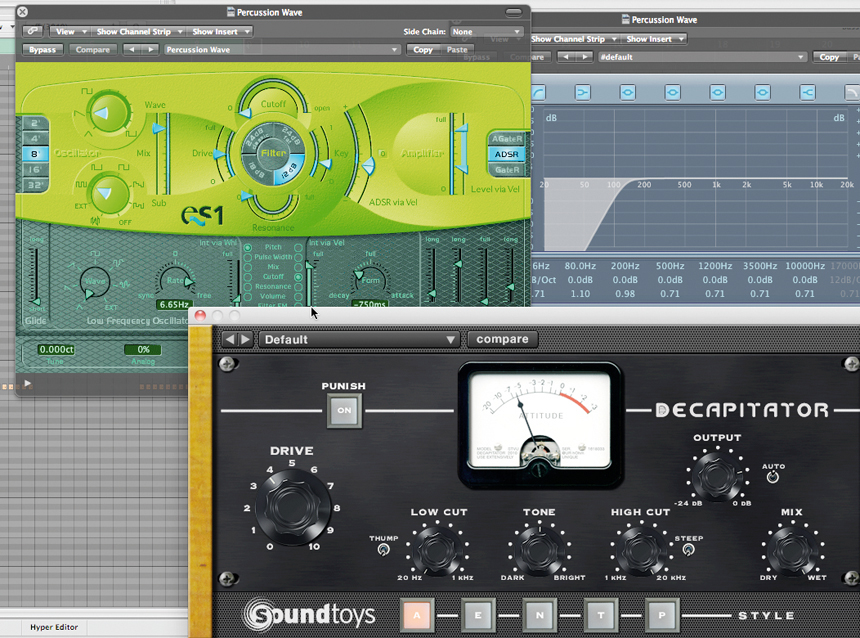The height and width of the screenshot is (638, 860).
Task: Toggle the 10000Hz high shelf band icon in EQ
Action: [807, 92]
